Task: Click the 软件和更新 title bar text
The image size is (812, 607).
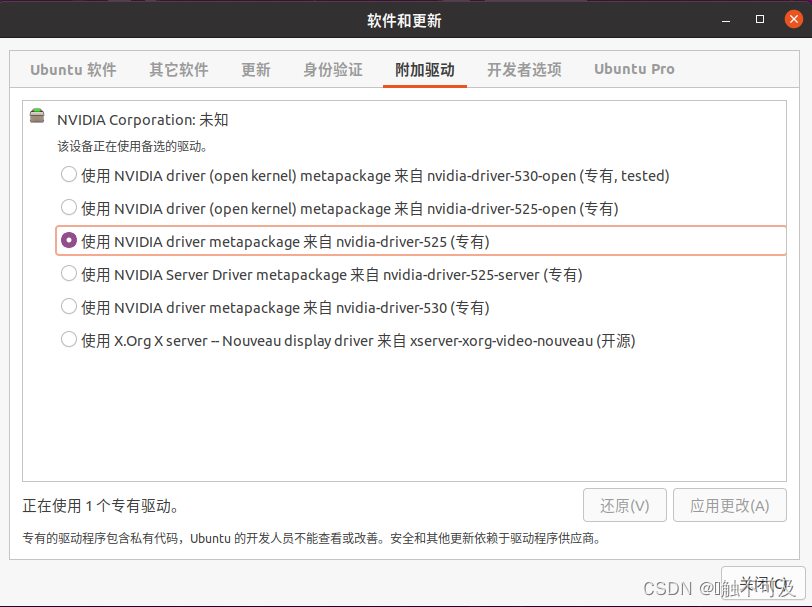Action: tap(404, 21)
